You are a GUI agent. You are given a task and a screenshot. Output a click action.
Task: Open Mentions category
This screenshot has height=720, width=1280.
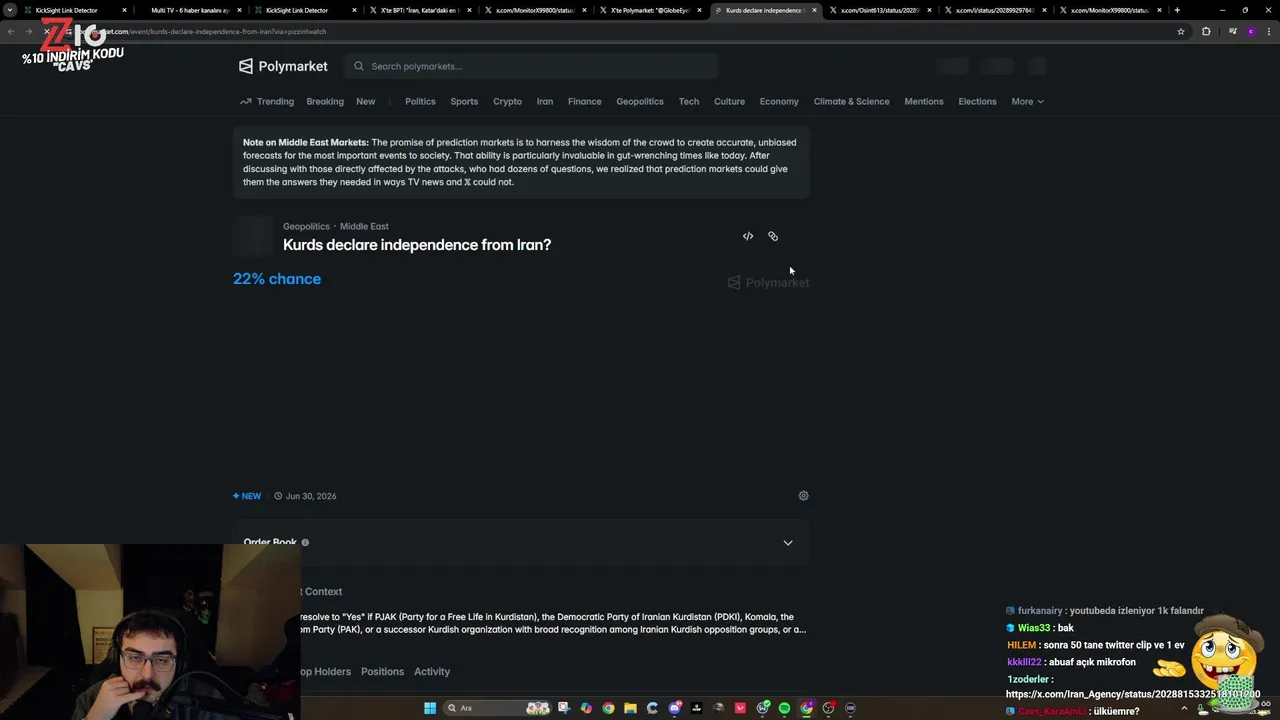coord(924,101)
